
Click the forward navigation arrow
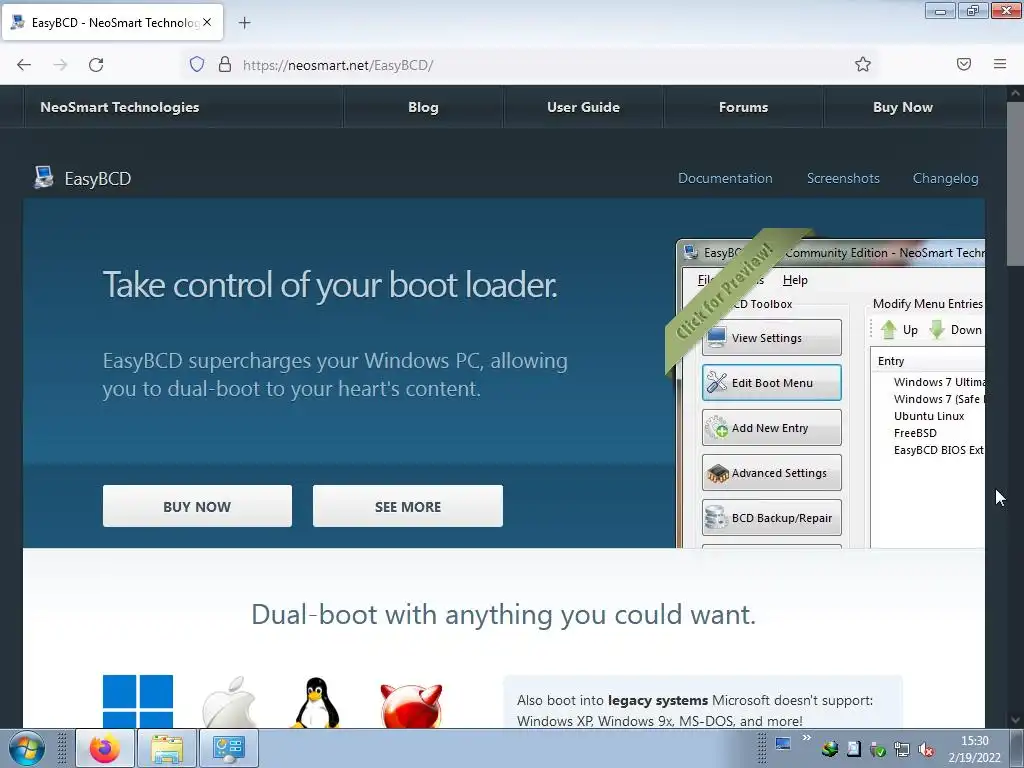click(x=60, y=65)
